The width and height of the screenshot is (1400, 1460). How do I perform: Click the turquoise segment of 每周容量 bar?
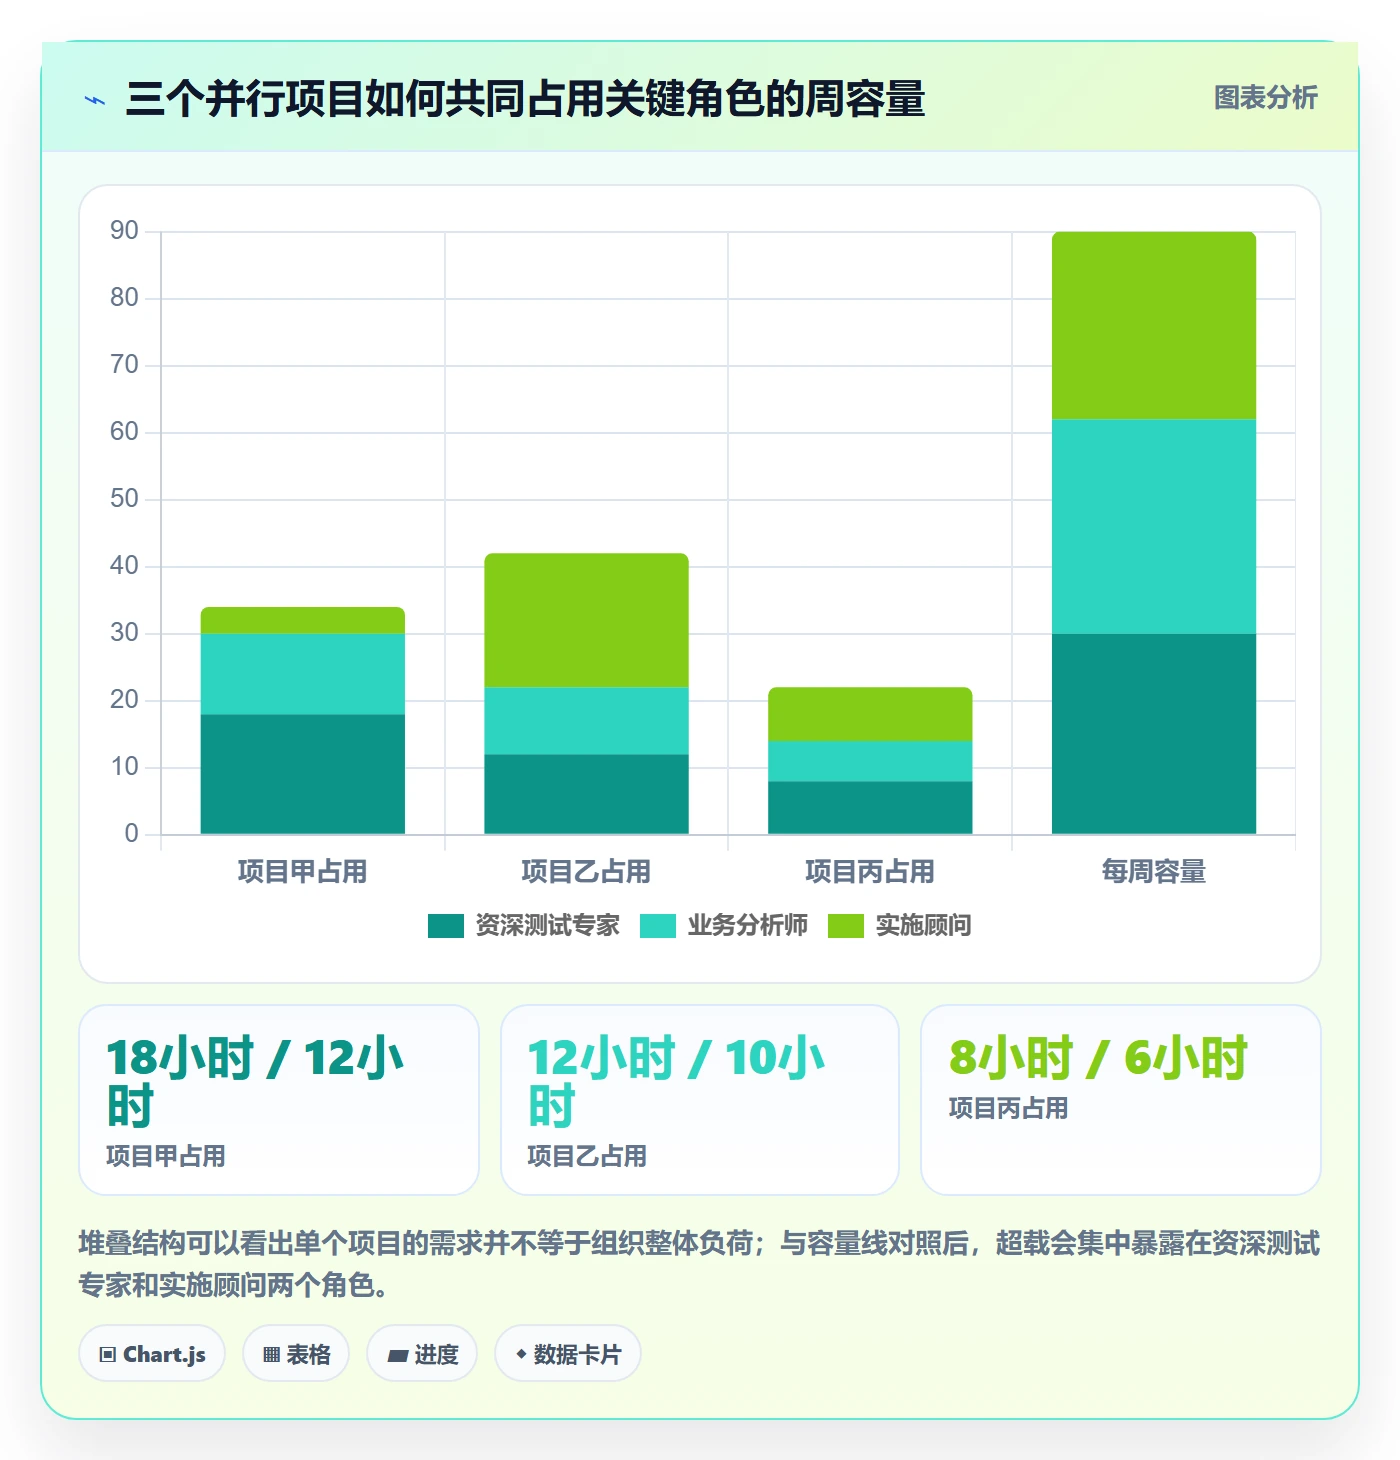(x=1154, y=526)
